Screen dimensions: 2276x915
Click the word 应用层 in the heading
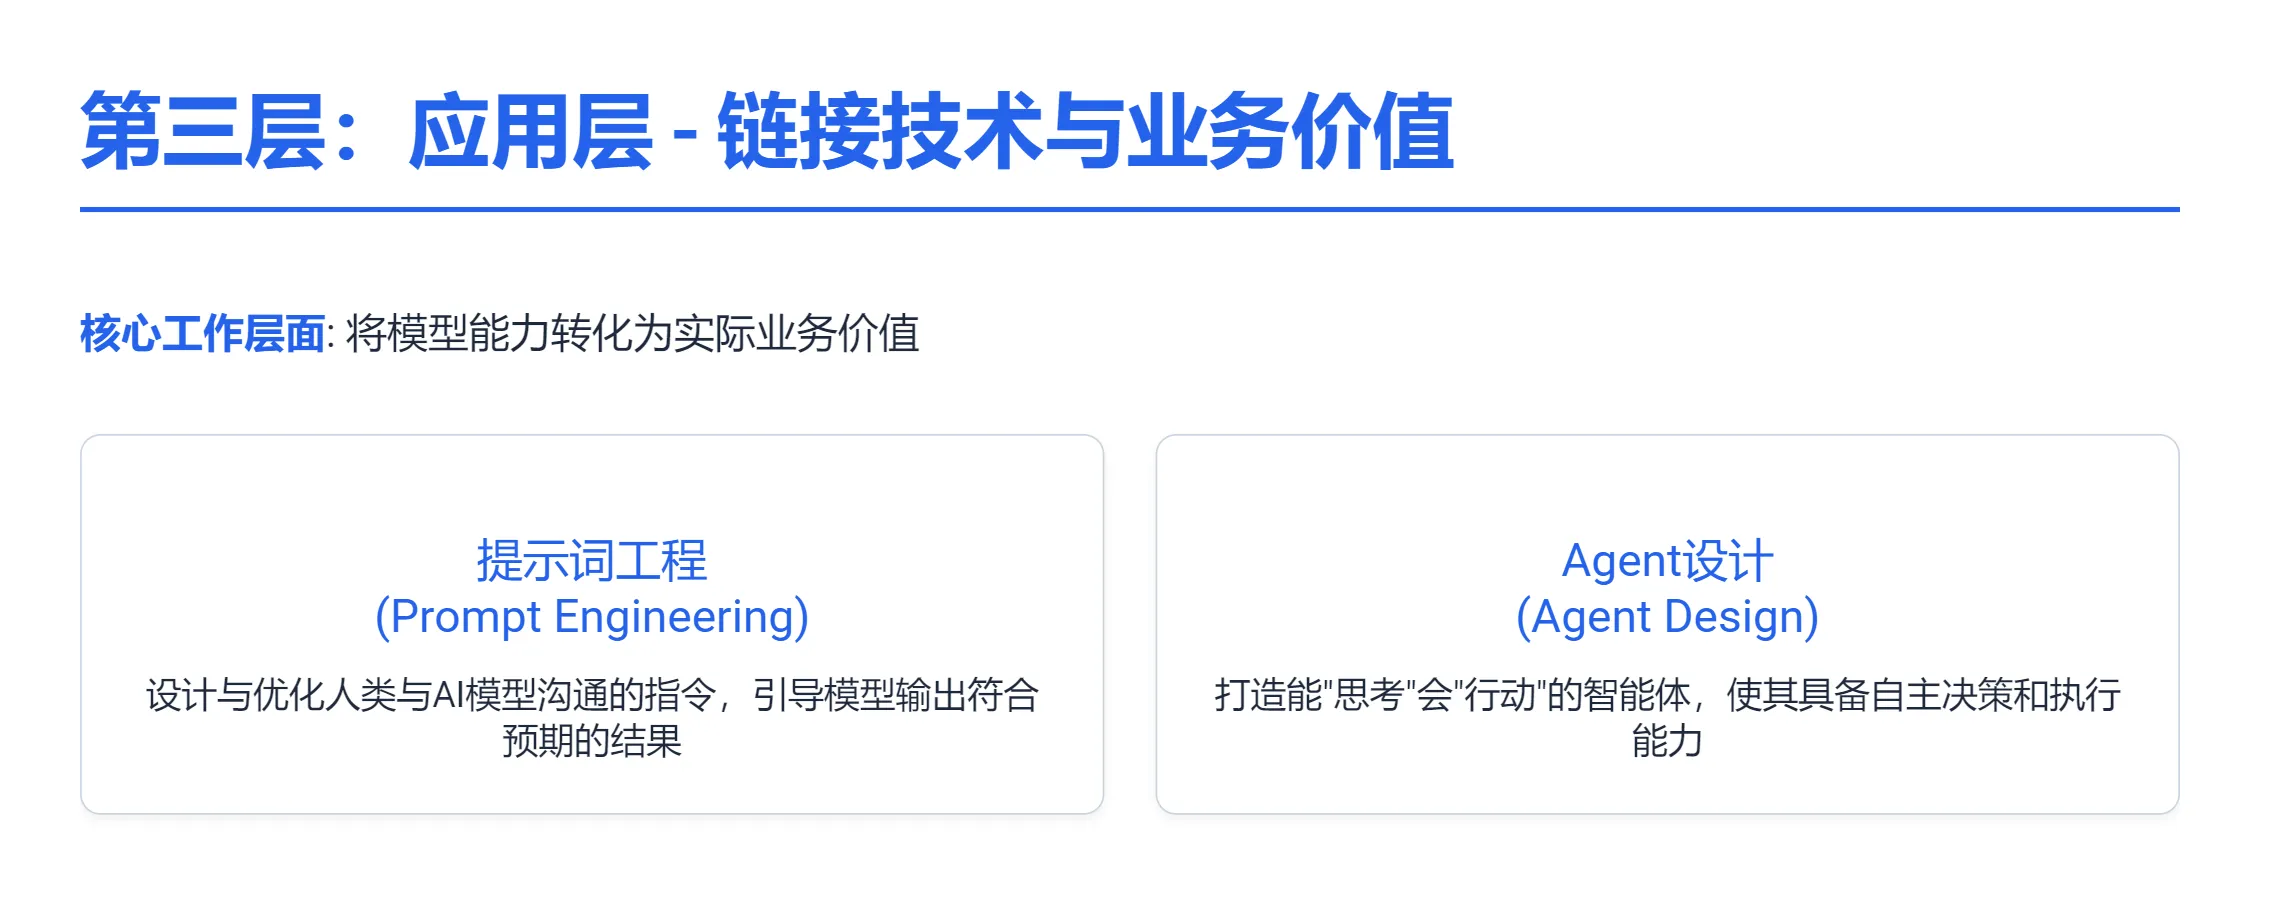tap(531, 130)
